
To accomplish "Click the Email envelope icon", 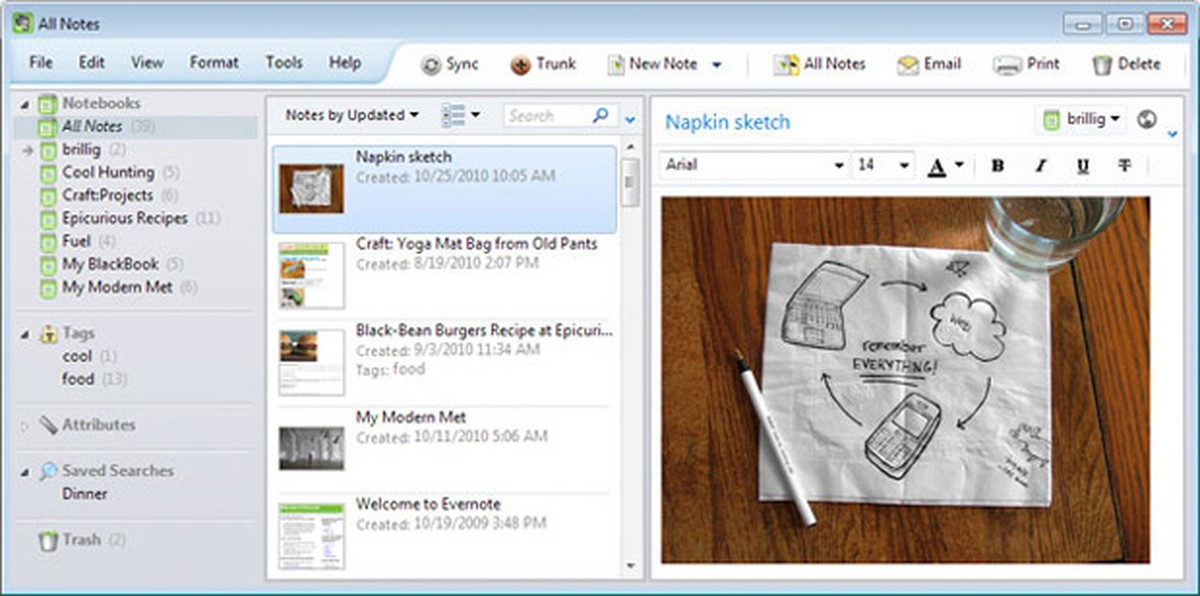I will coord(908,65).
